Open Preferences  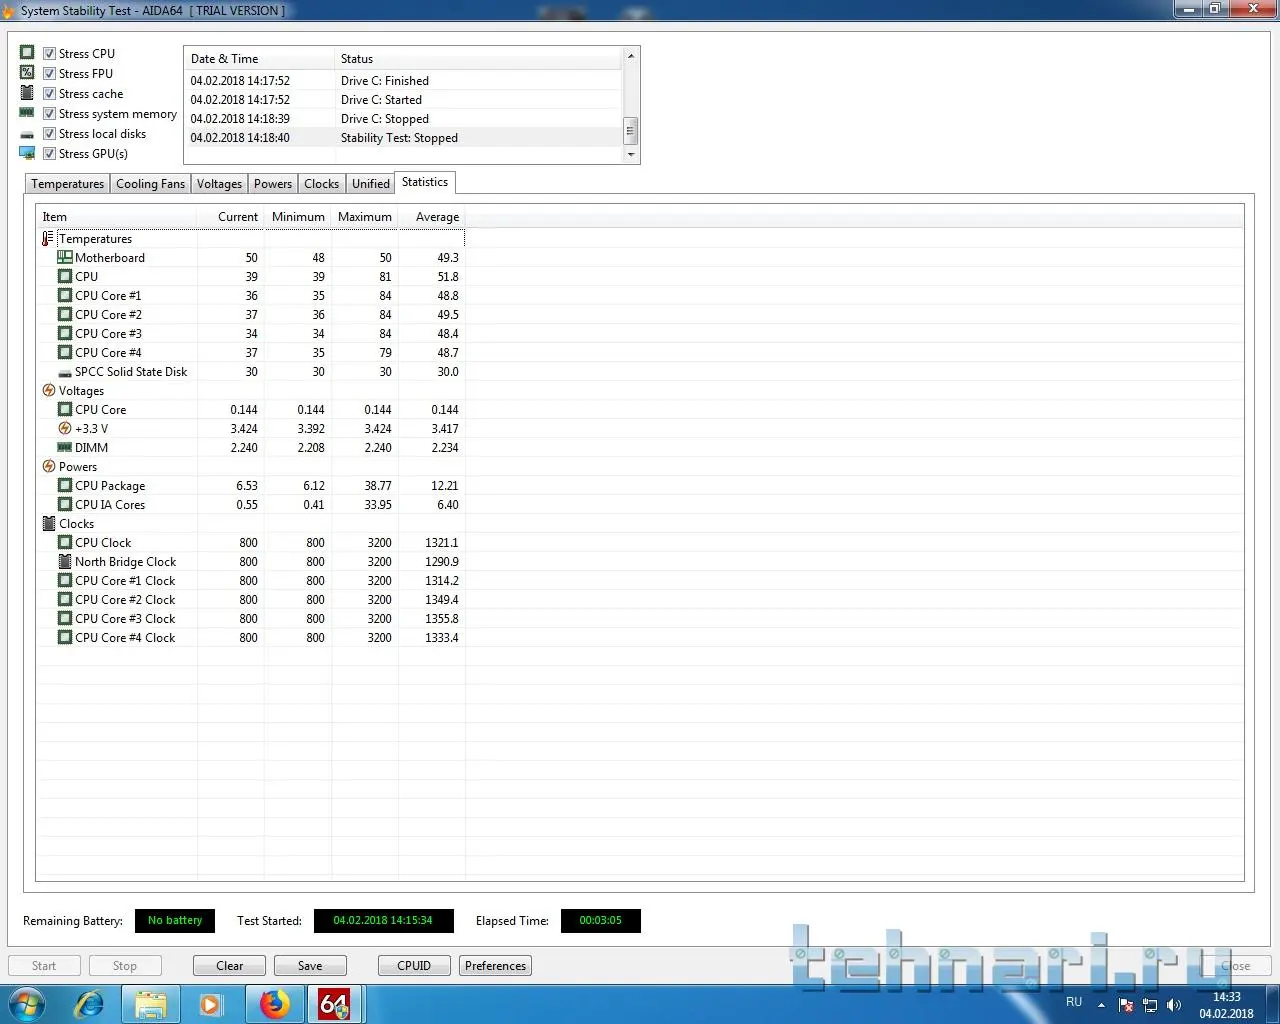[495, 966]
